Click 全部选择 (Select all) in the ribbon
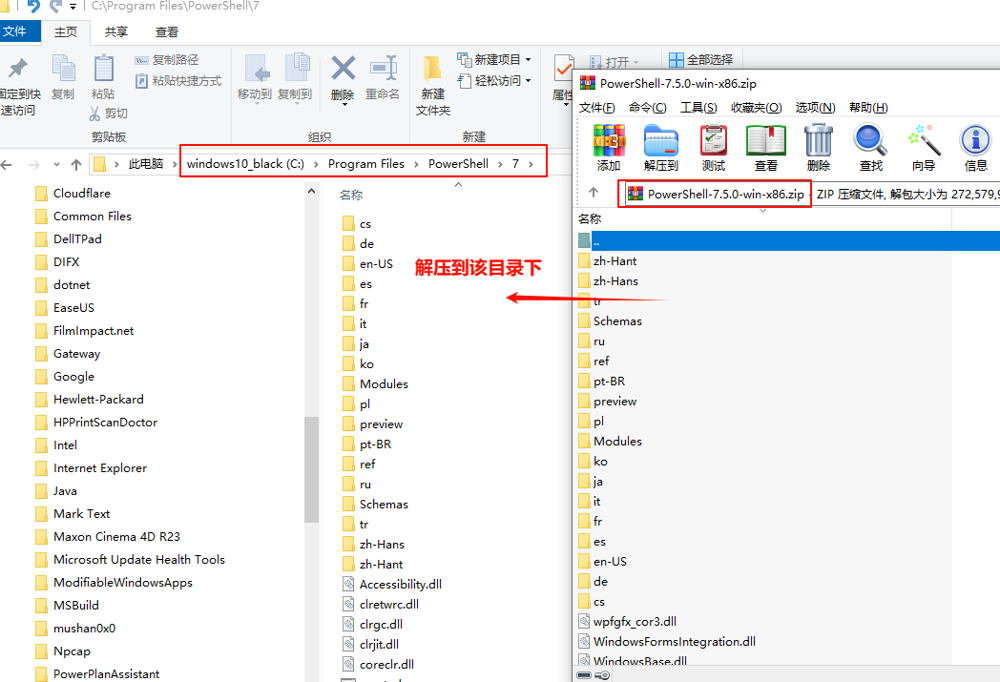This screenshot has height=682, width=1000. (x=701, y=60)
